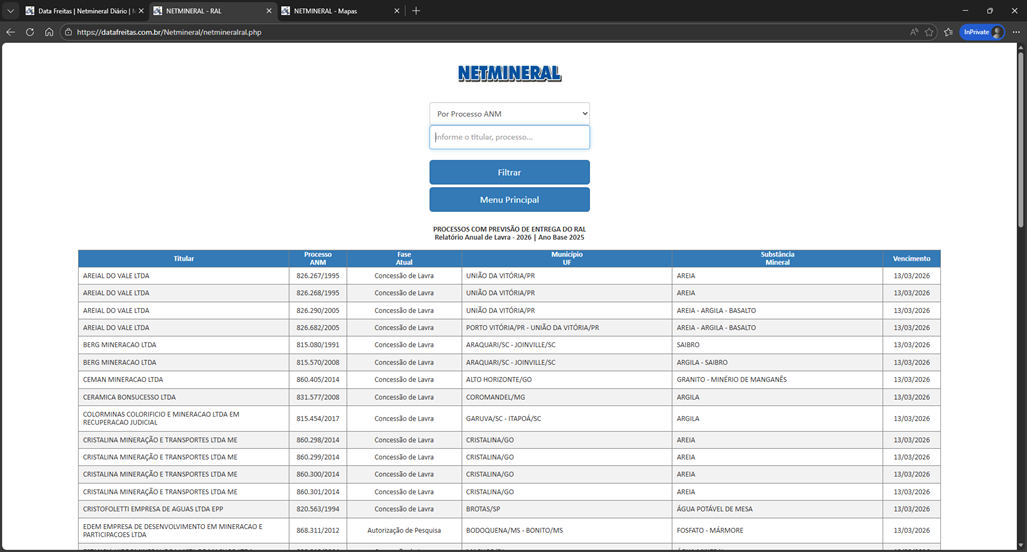The image size is (1027, 552).
Task: Click the page vertical scrollbar
Action: tap(1021, 138)
